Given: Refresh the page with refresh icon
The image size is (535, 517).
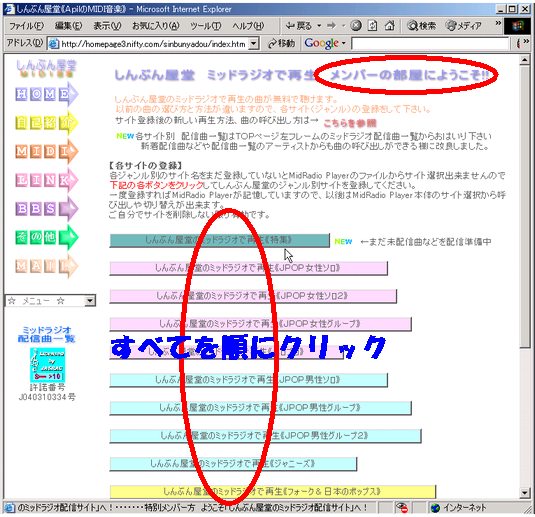Looking at the screenshot, I should (373, 26).
